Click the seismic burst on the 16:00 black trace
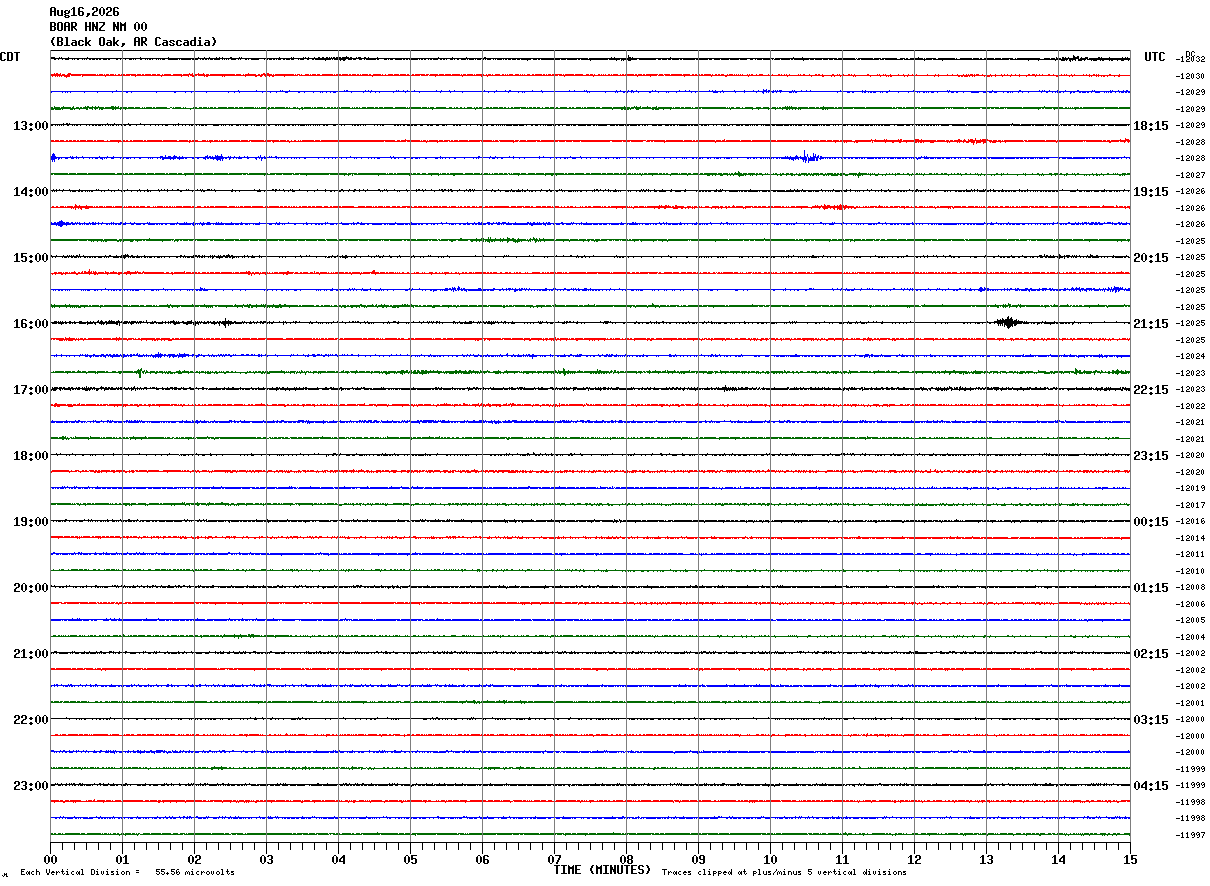1210x886 pixels. pyautogui.click(x=1007, y=322)
